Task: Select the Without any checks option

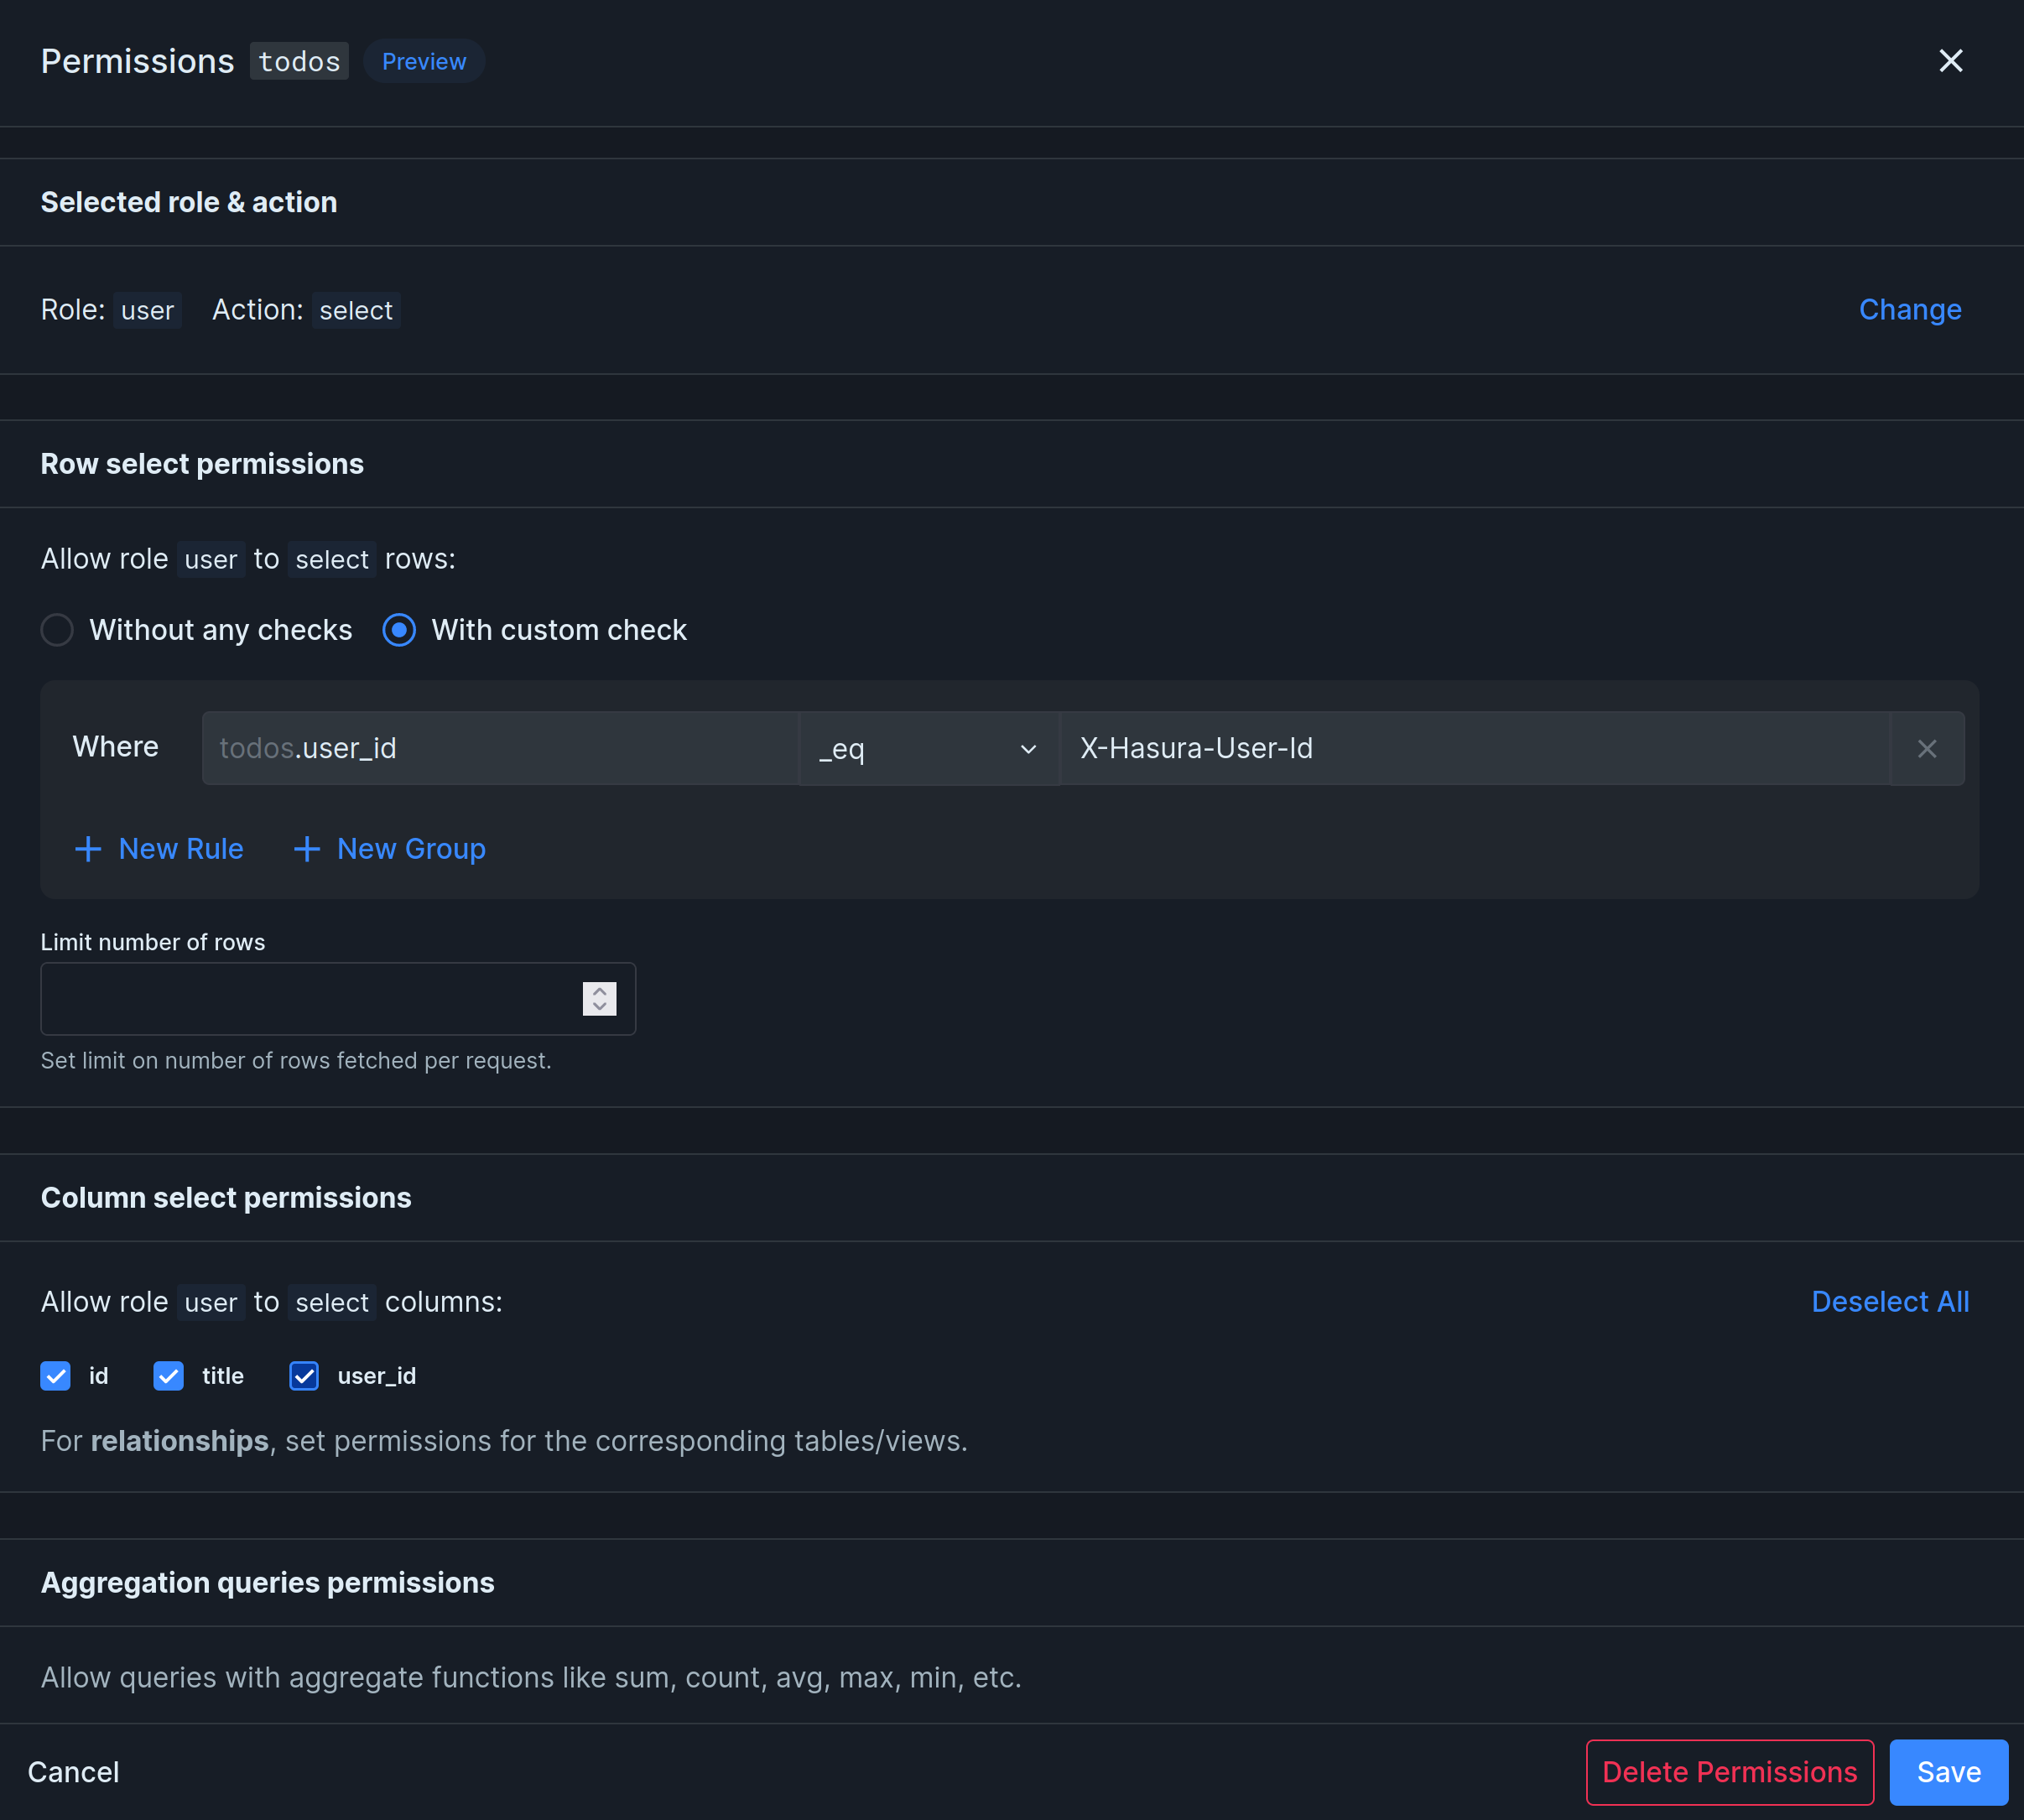Action: point(57,630)
